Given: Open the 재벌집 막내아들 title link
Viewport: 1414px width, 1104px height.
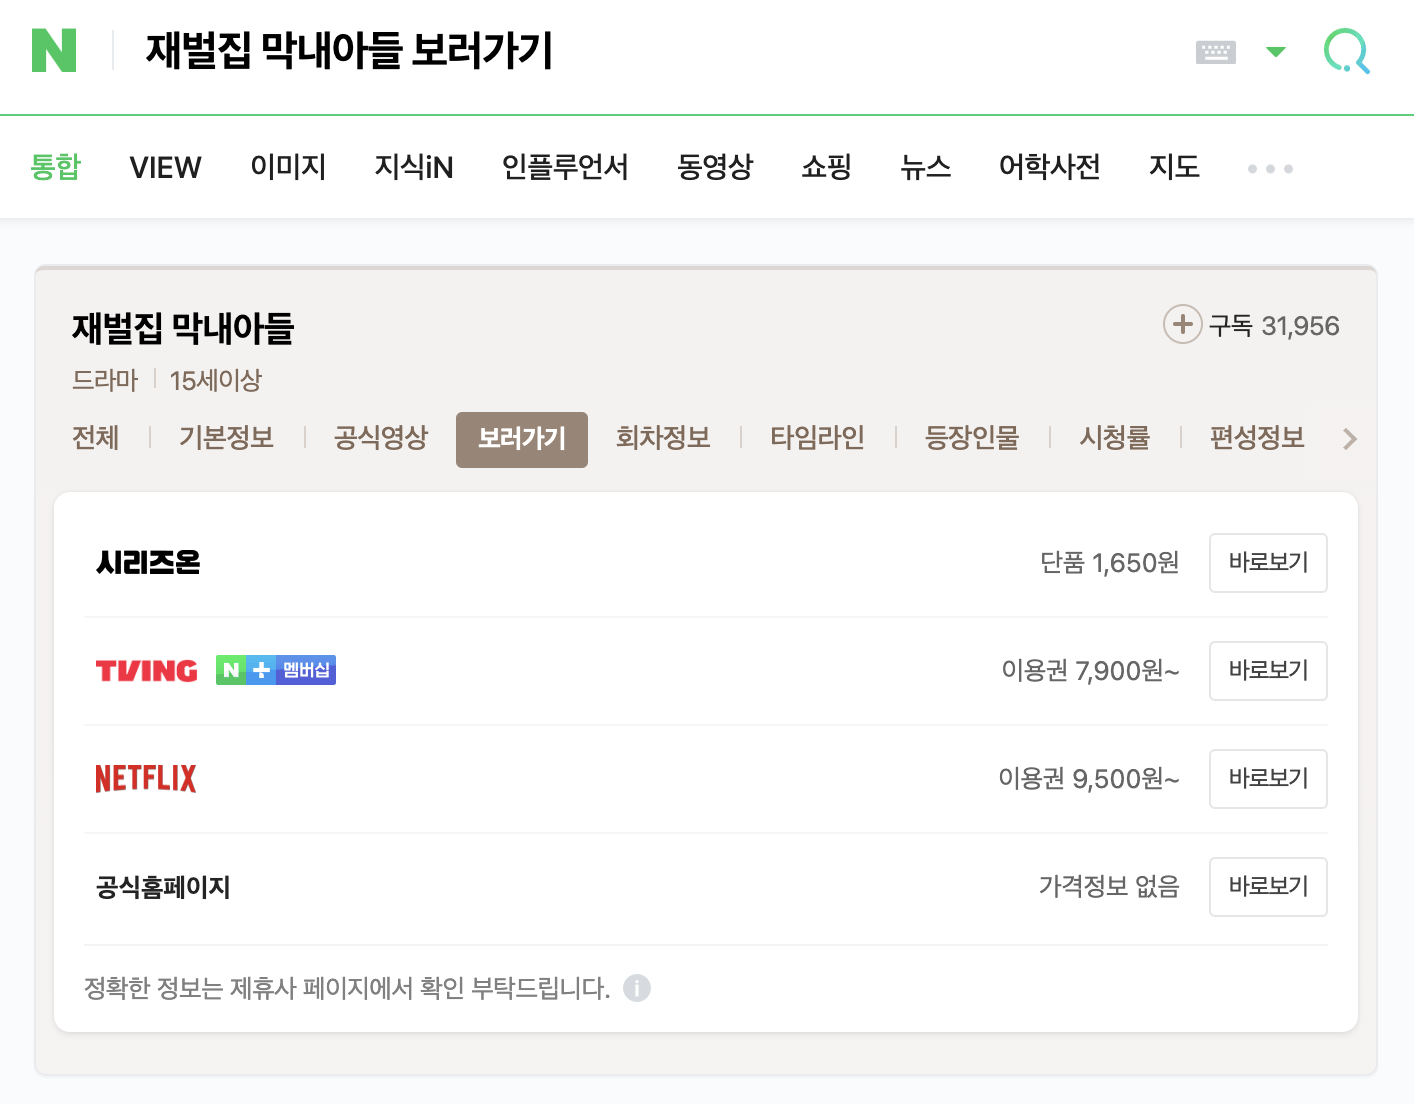Looking at the screenshot, I should (x=183, y=328).
